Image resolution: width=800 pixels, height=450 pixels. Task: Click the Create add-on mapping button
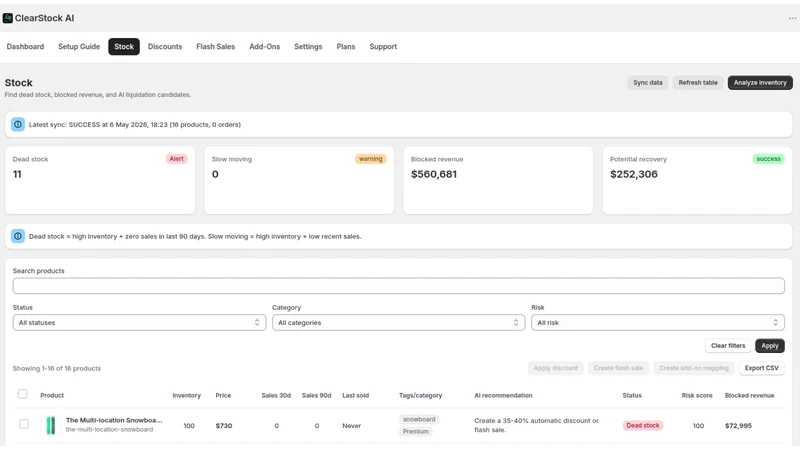(x=694, y=368)
